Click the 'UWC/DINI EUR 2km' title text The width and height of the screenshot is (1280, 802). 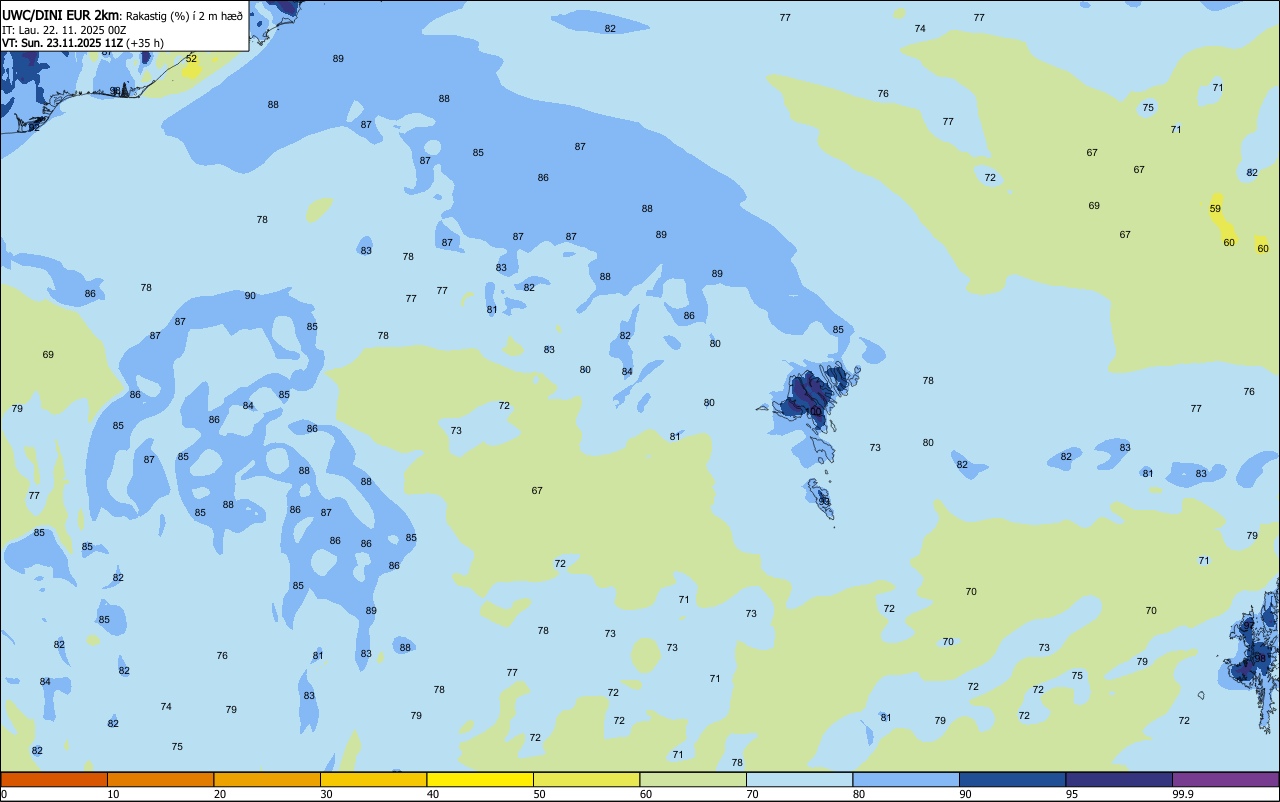(x=60, y=15)
